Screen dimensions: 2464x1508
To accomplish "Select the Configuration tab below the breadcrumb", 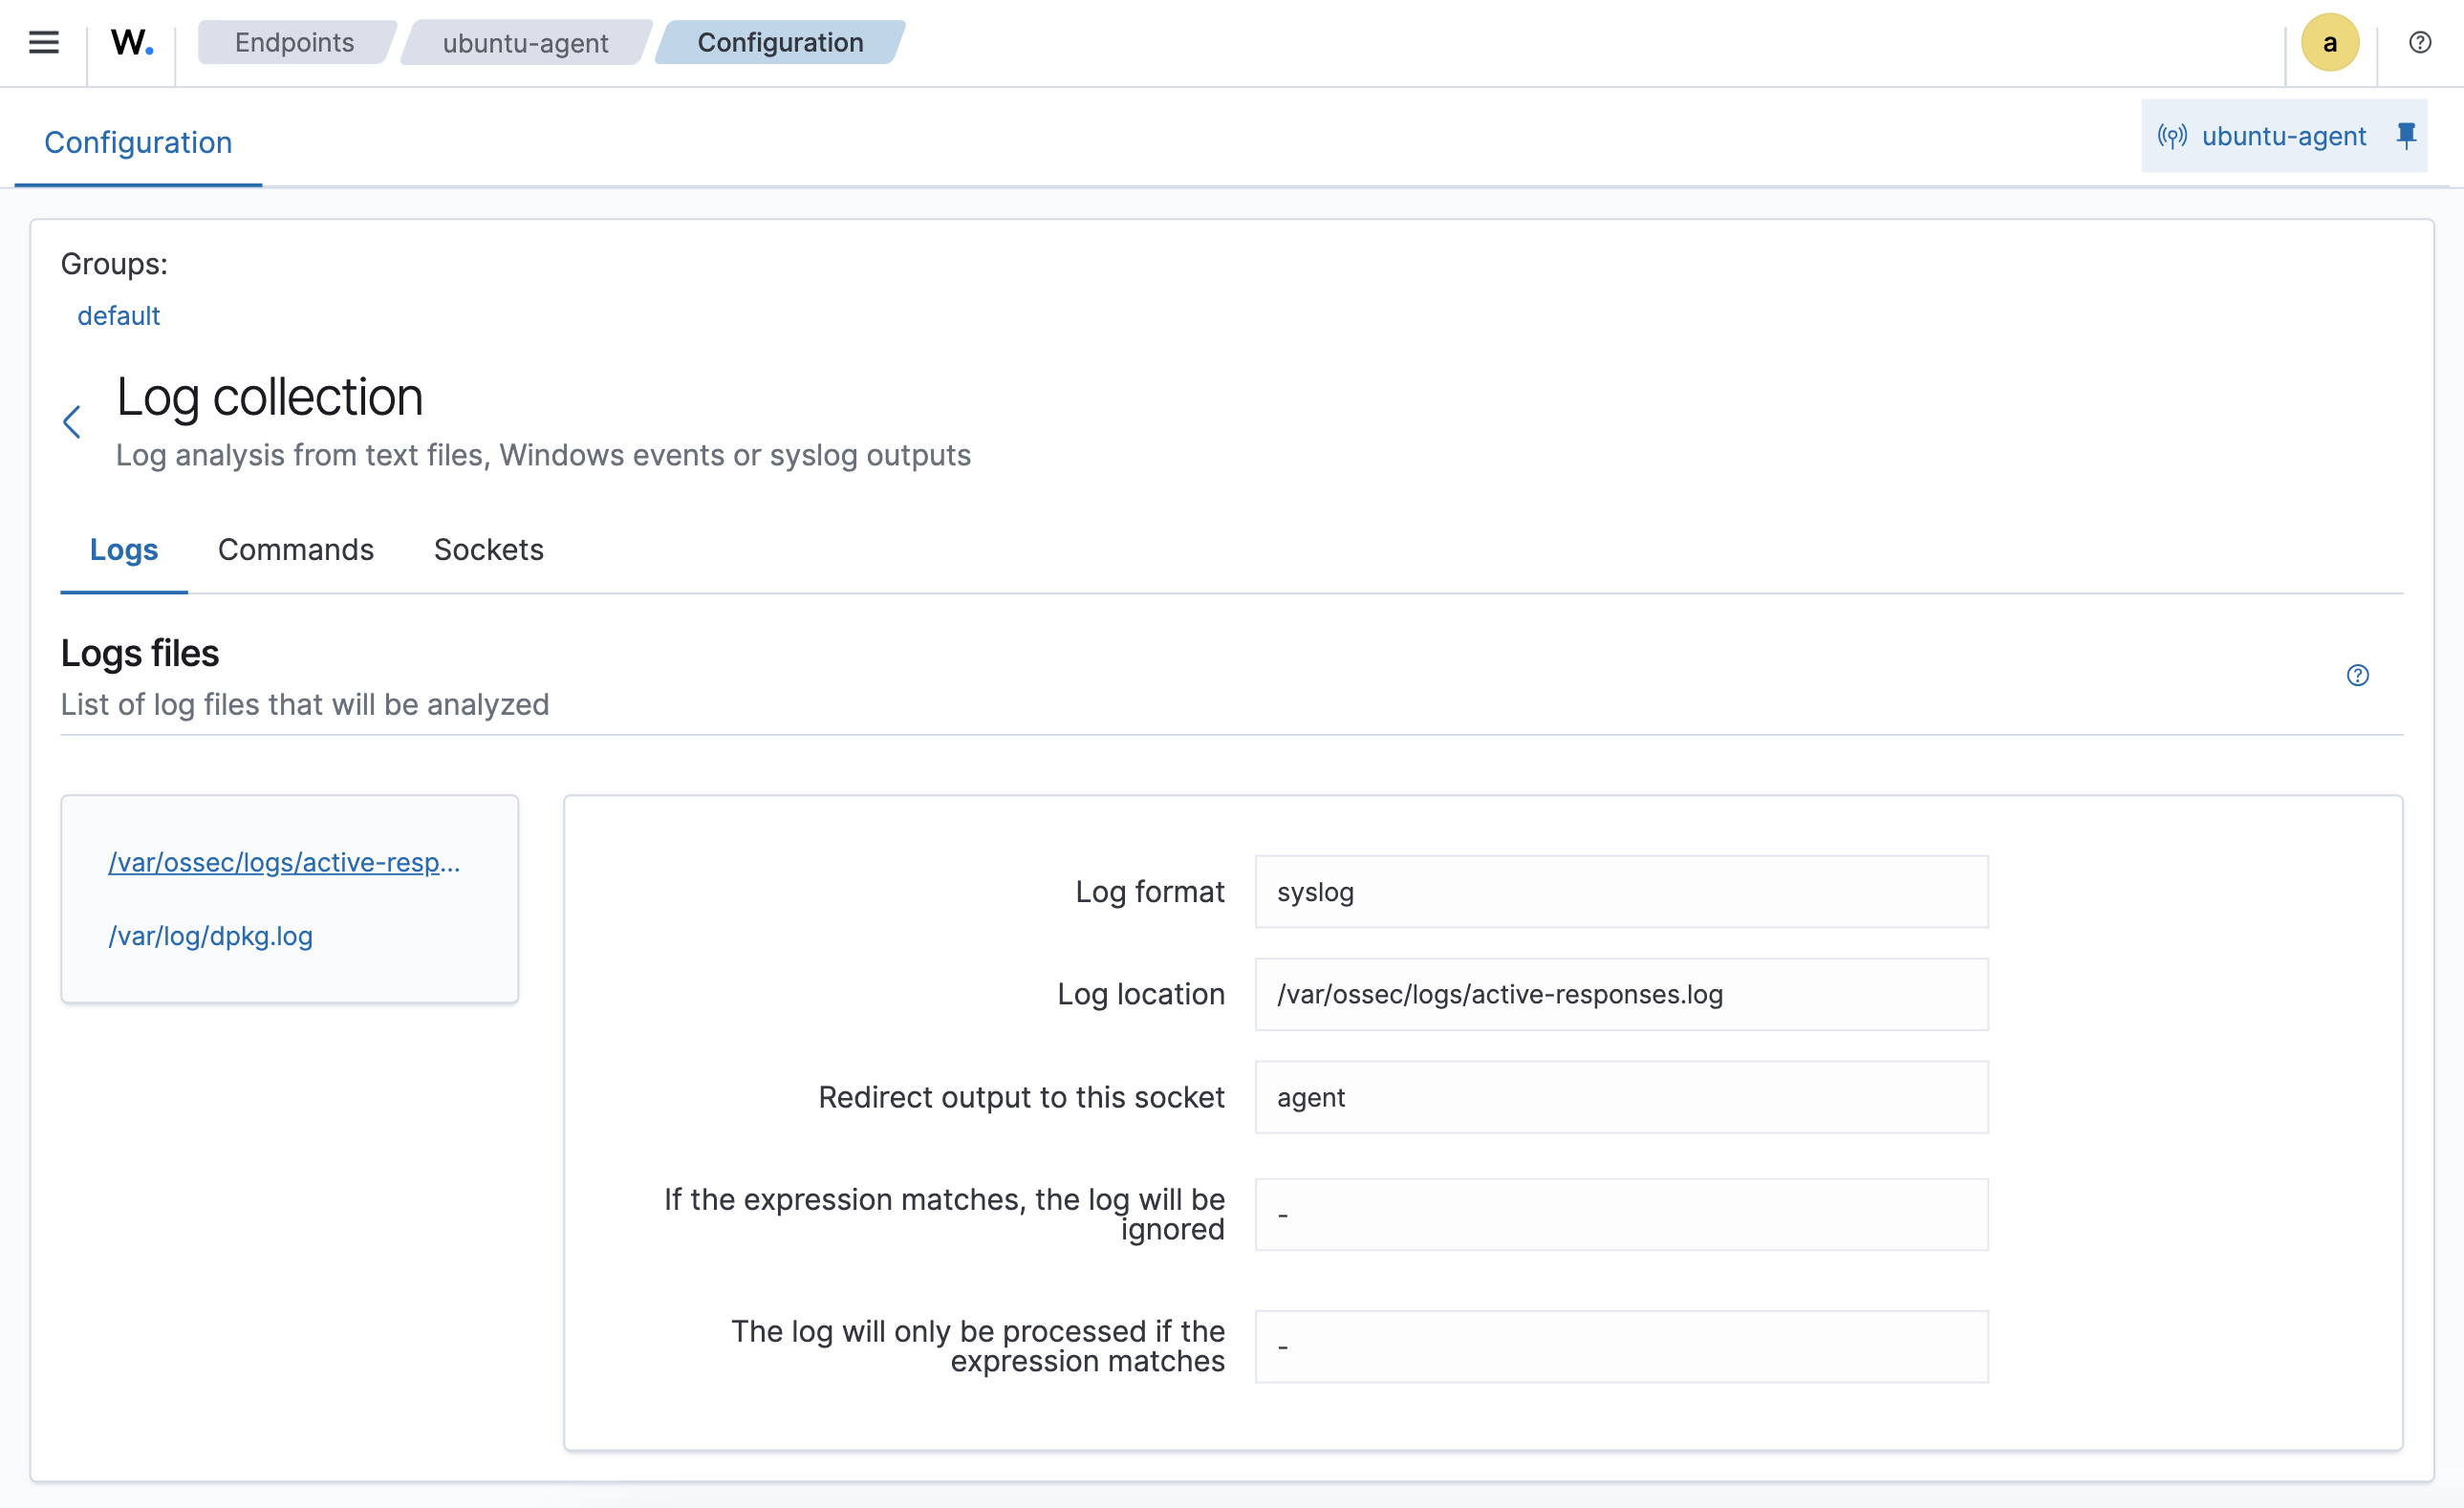I will (x=137, y=142).
